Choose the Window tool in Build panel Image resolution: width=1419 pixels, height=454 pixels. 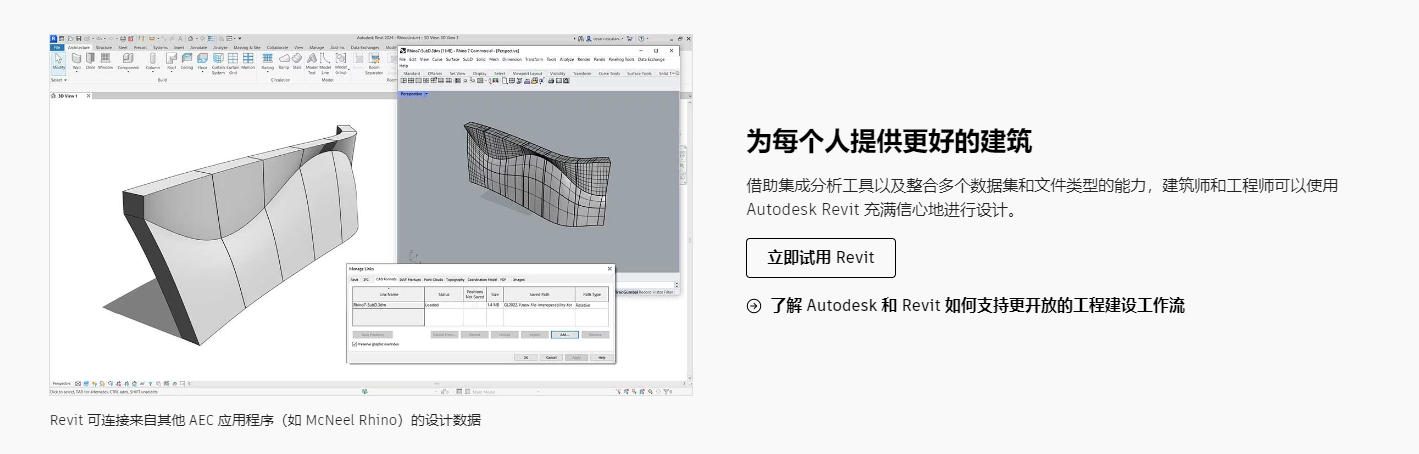(x=105, y=59)
